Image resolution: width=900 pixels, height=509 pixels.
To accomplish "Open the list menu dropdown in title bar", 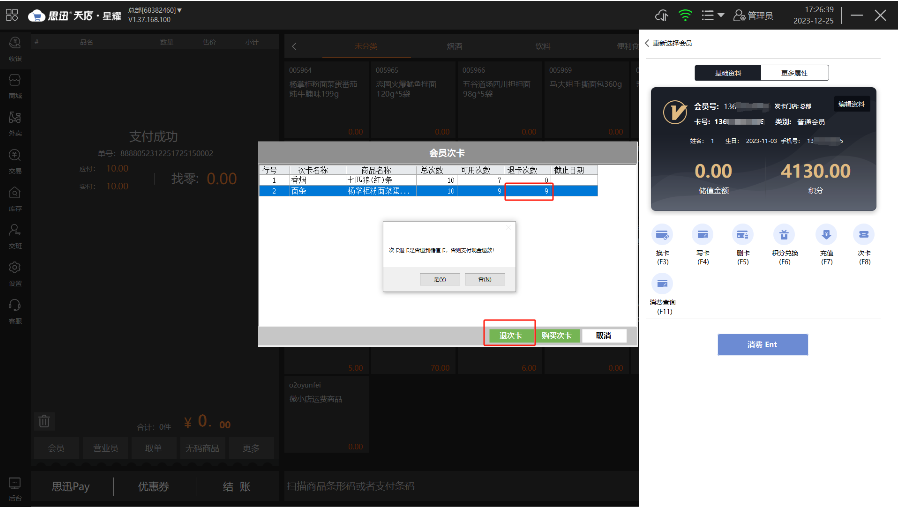I will (x=713, y=15).
